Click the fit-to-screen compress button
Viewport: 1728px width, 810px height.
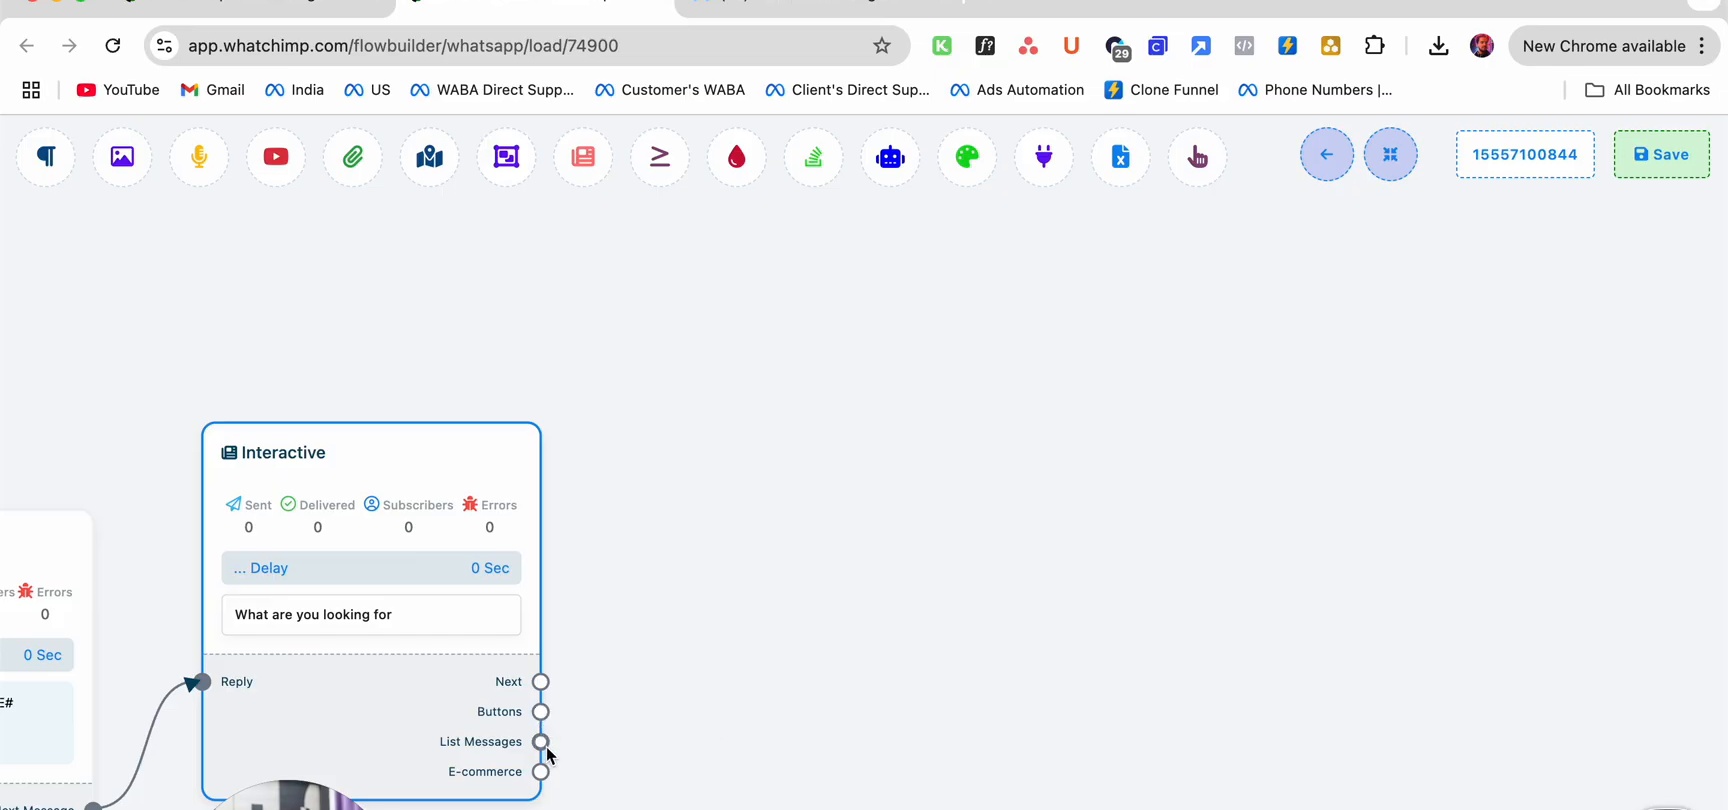click(x=1391, y=154)
